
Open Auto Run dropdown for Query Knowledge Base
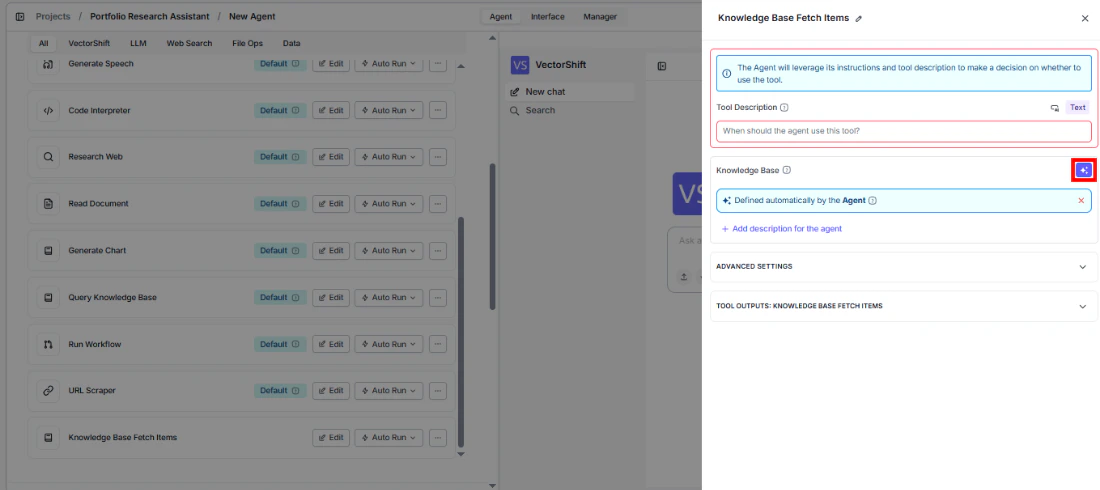(389, 298)
